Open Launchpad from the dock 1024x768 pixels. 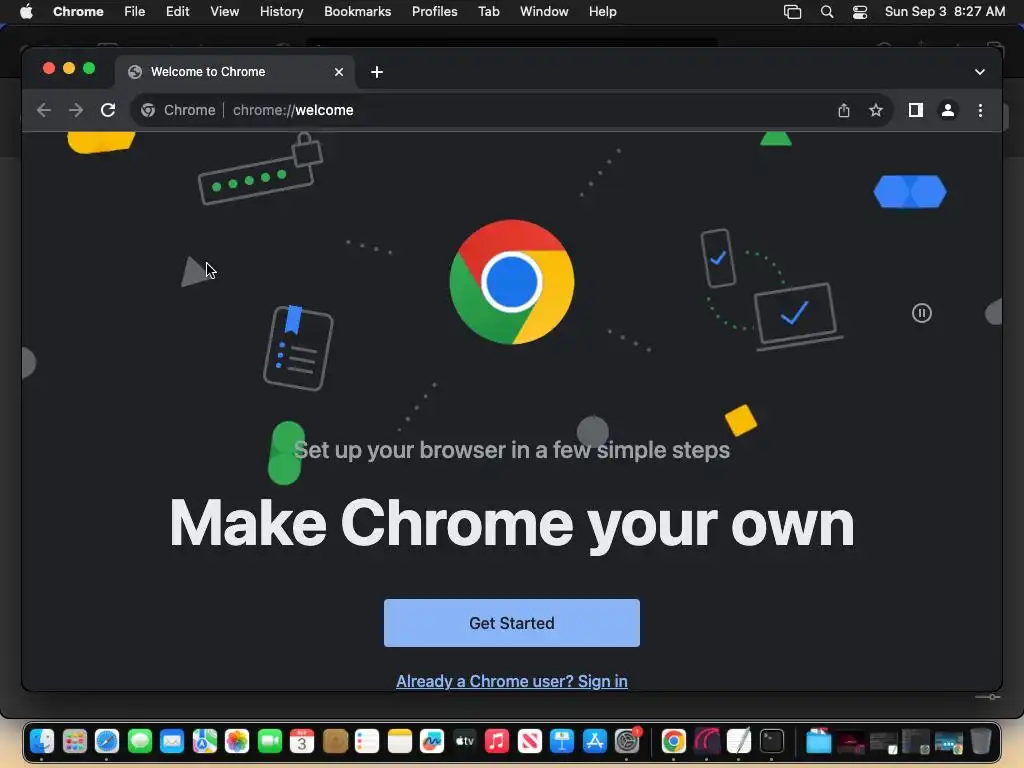coord(74,741)
